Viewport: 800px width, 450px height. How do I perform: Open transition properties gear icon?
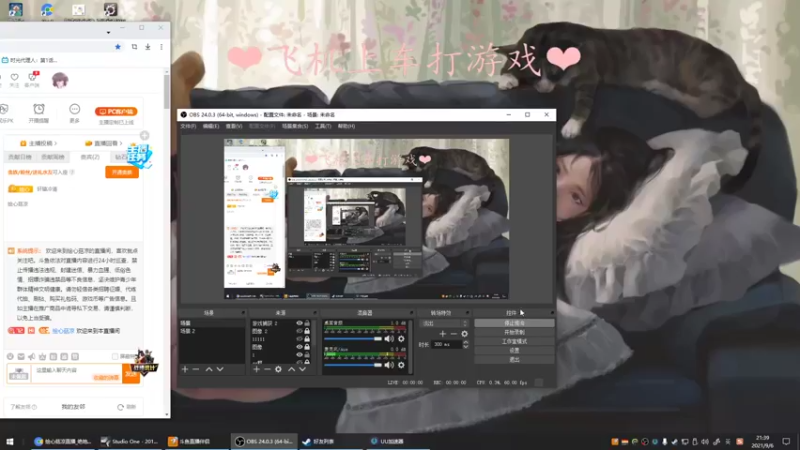(x=464, y=334)
